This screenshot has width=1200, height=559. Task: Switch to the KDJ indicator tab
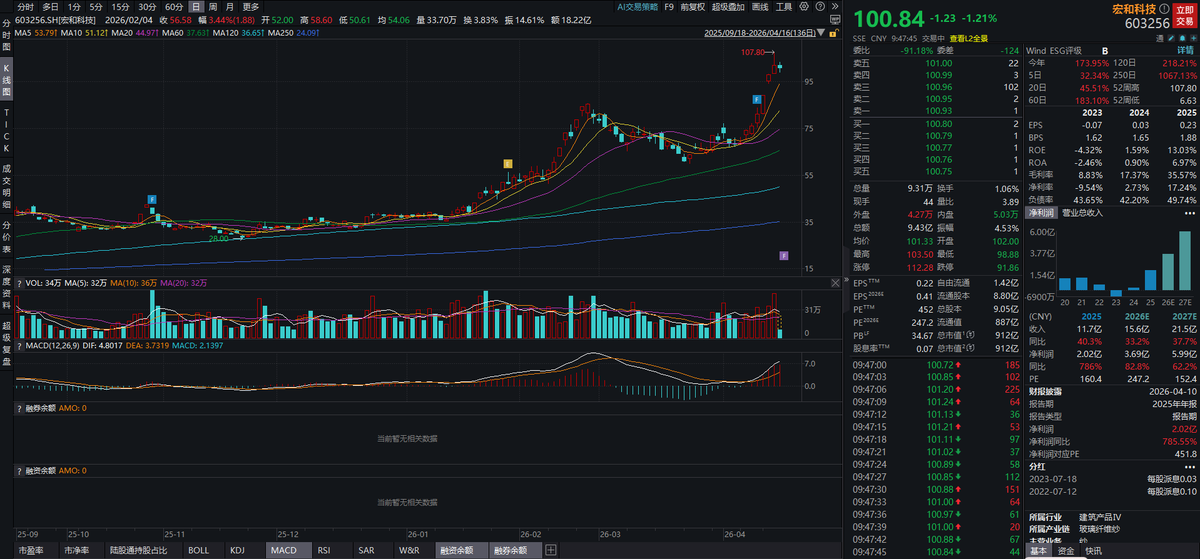[237, 550]
